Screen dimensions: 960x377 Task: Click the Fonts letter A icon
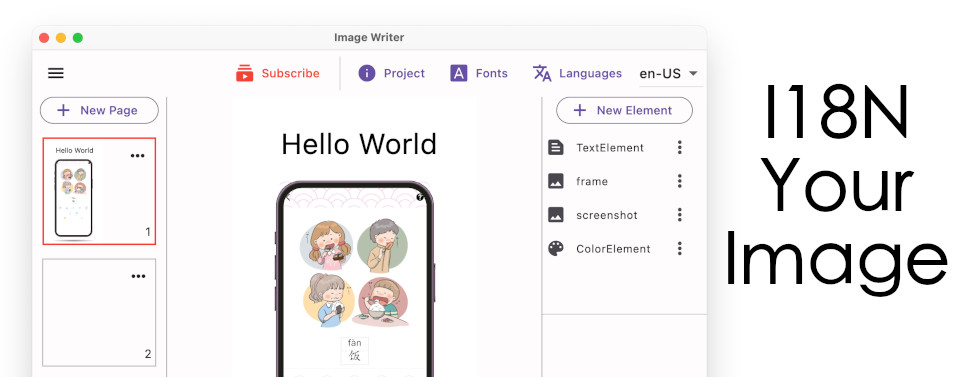tap(459, 73)
